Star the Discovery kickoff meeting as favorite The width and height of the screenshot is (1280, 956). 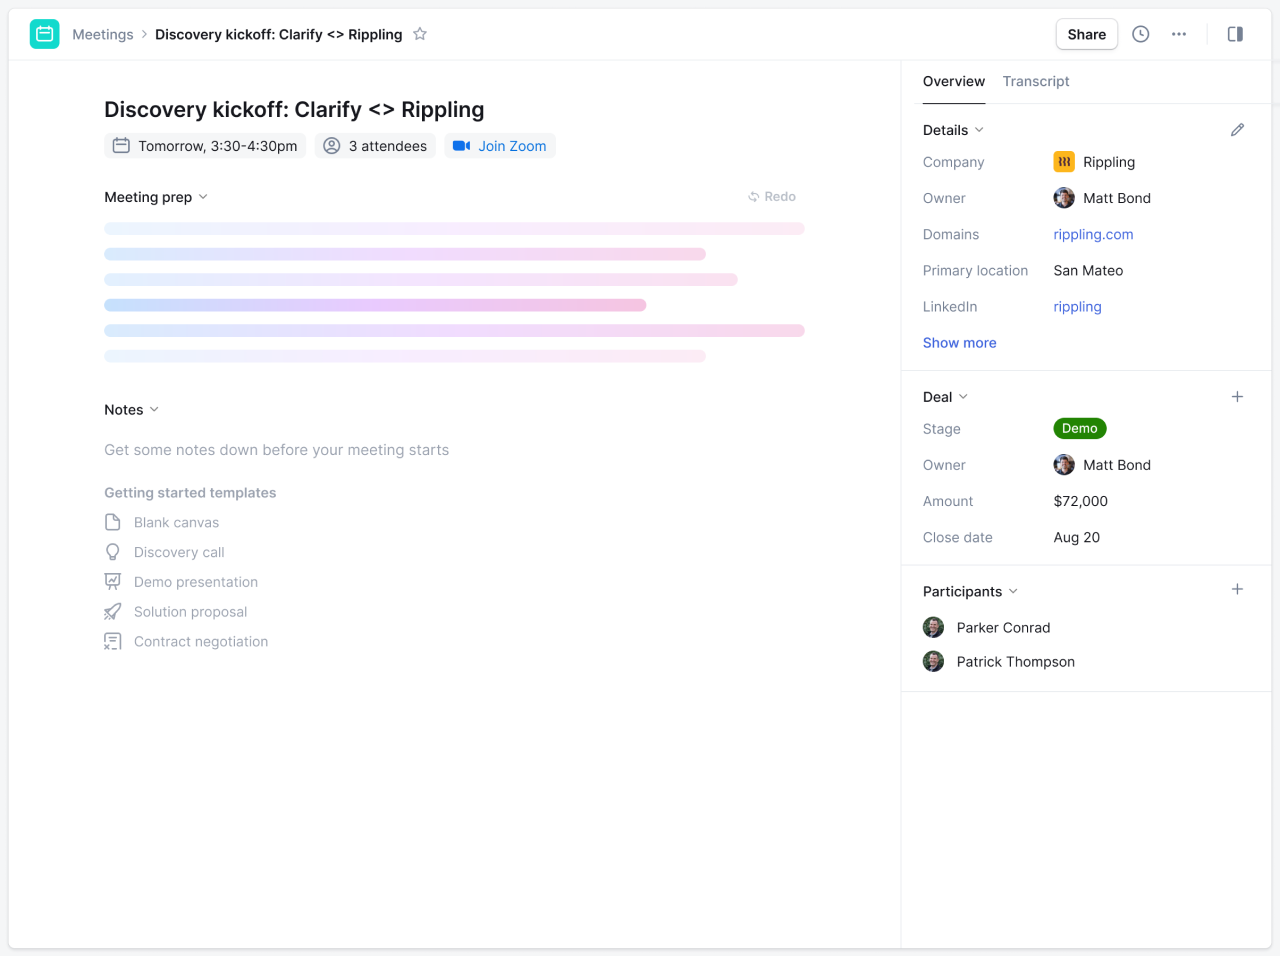point(420,34)
